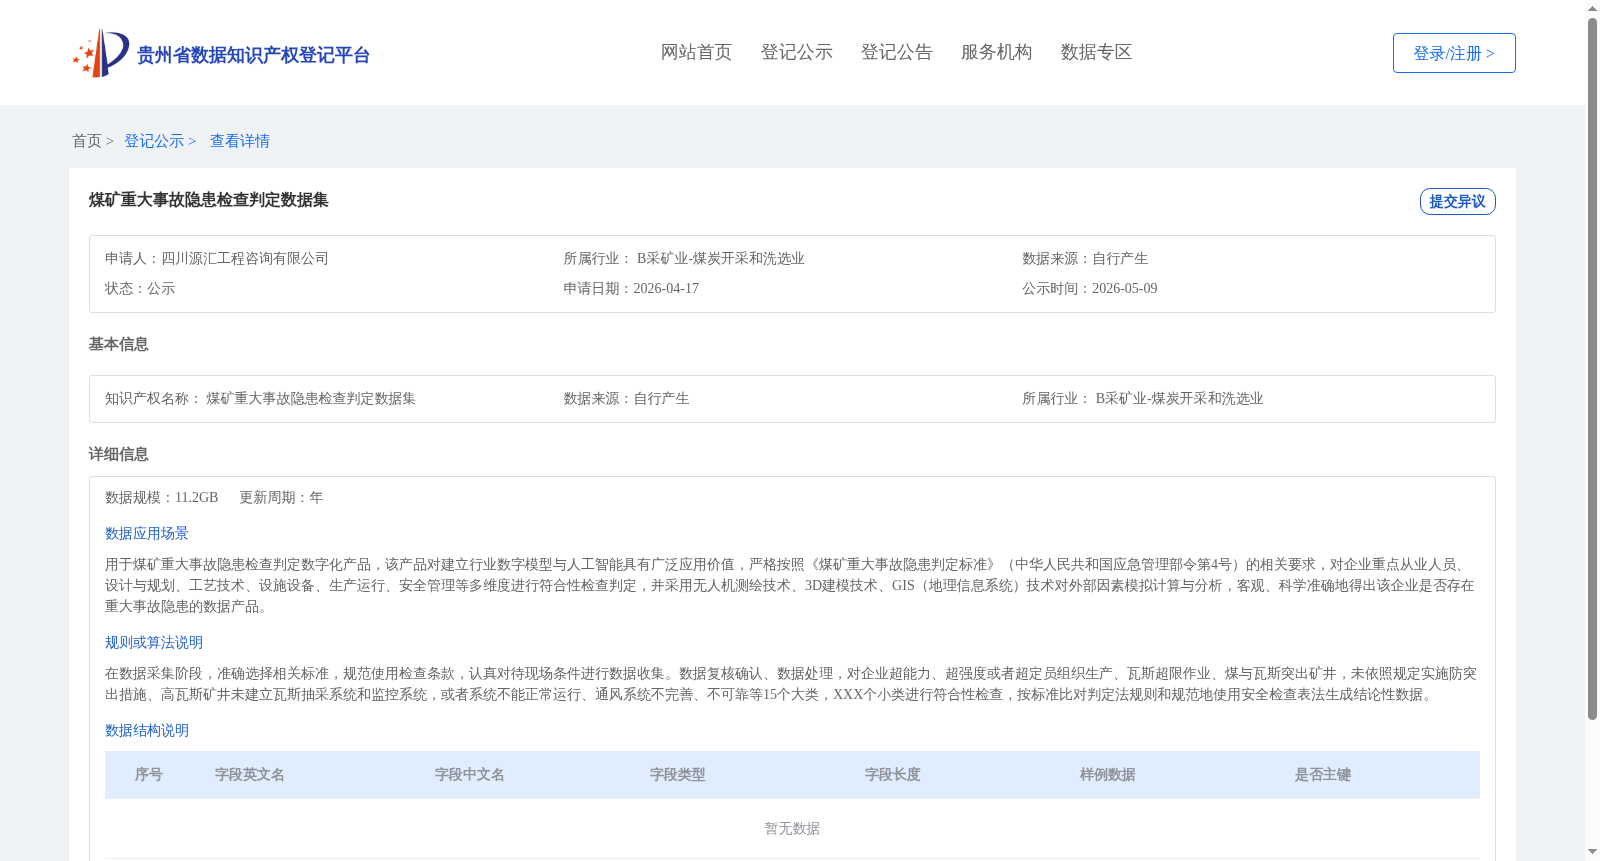
Task: Click the 登录/注册 button
Action: (x=1454, y=53)
